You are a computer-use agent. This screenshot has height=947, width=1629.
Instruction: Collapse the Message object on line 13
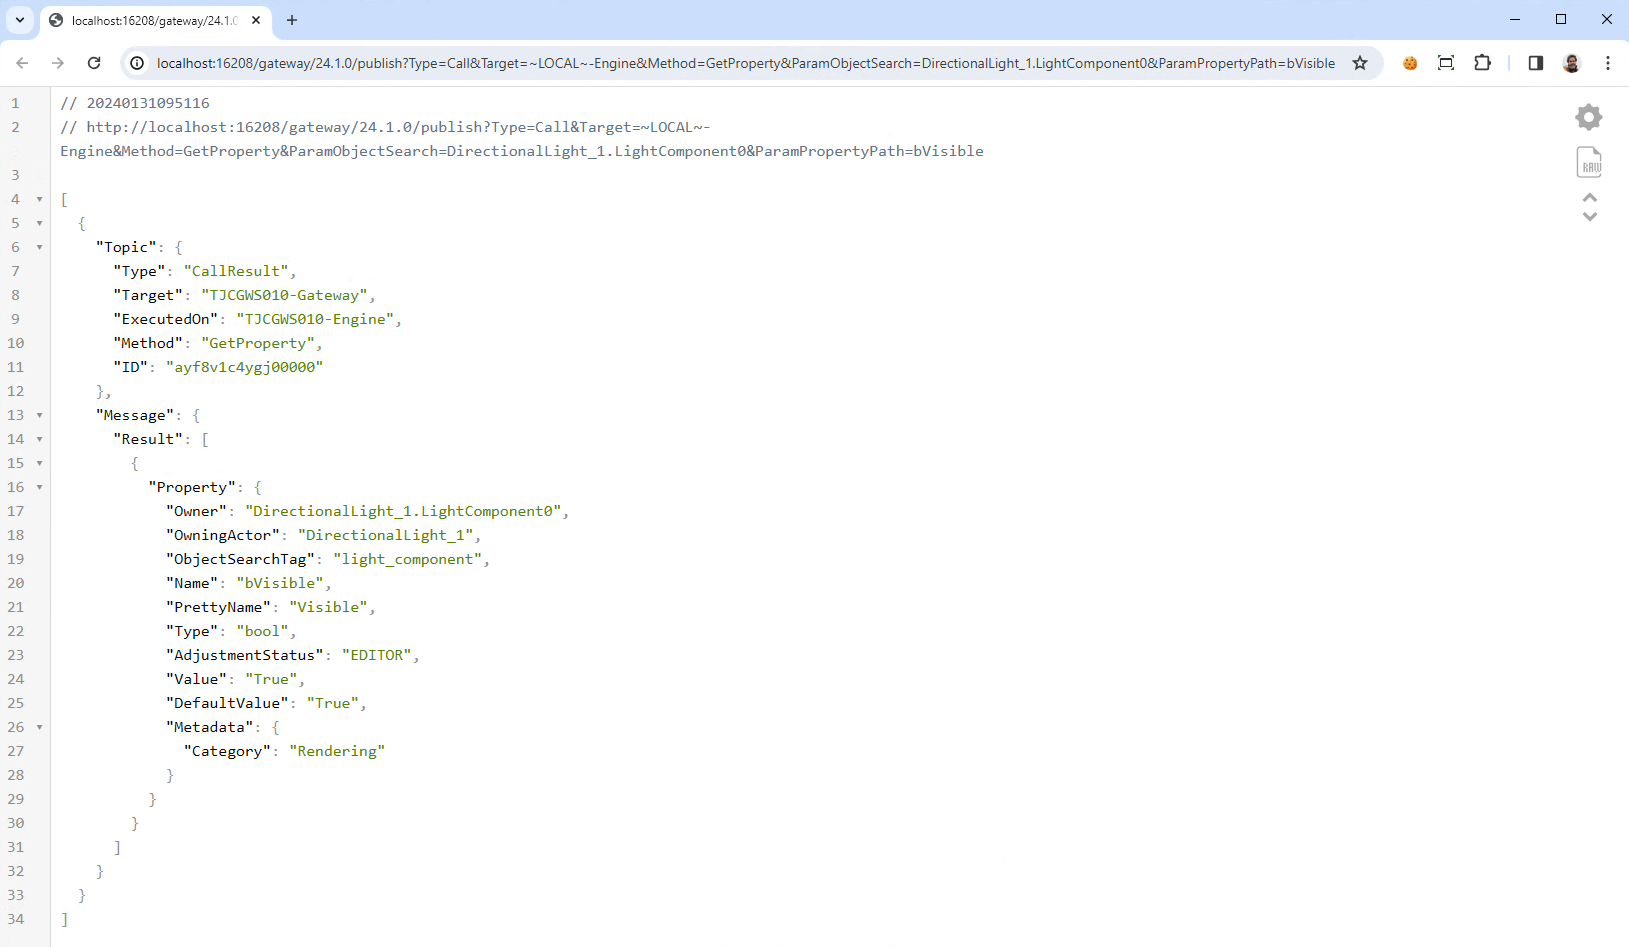(39, 415)
